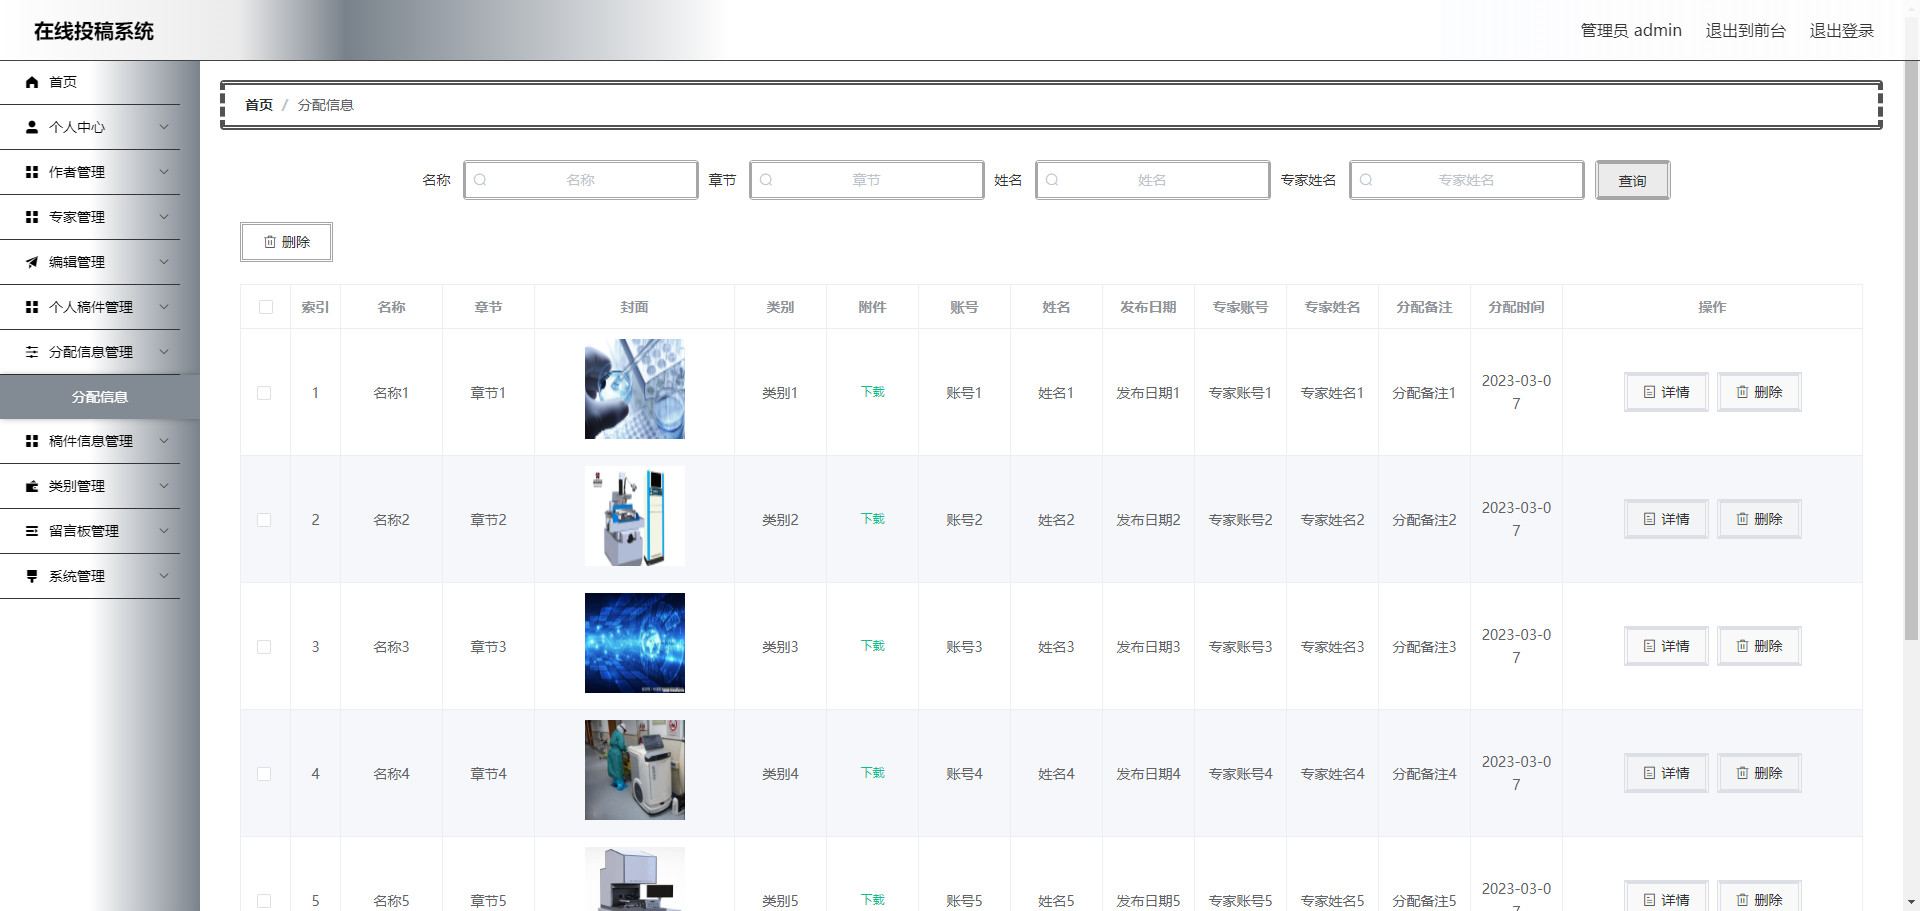Click the detail icon in row 名称2
The height and width of the screenshot is (911, 1920).
click(x=1649, y=519)
